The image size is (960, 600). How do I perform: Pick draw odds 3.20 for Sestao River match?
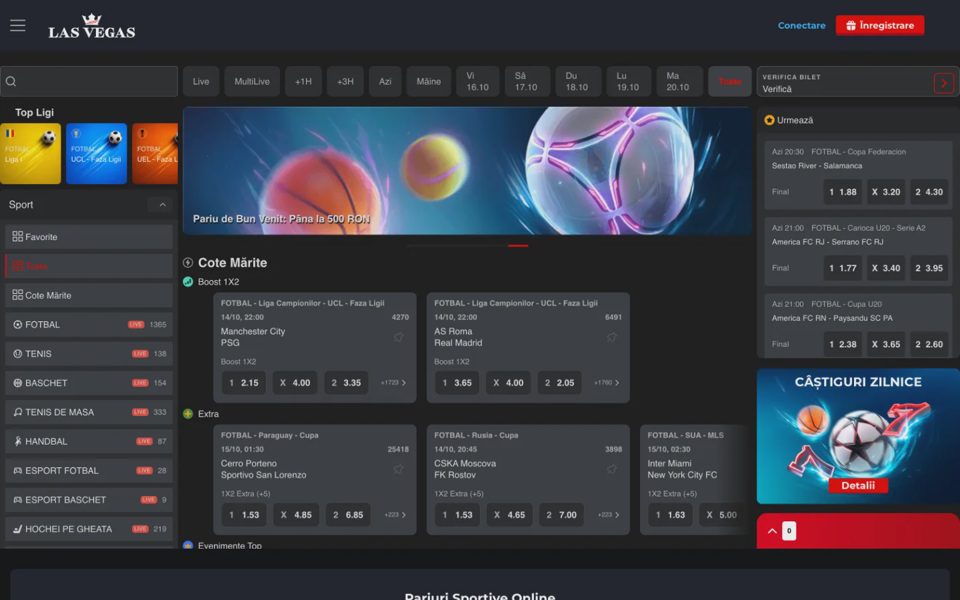(886, 192)
